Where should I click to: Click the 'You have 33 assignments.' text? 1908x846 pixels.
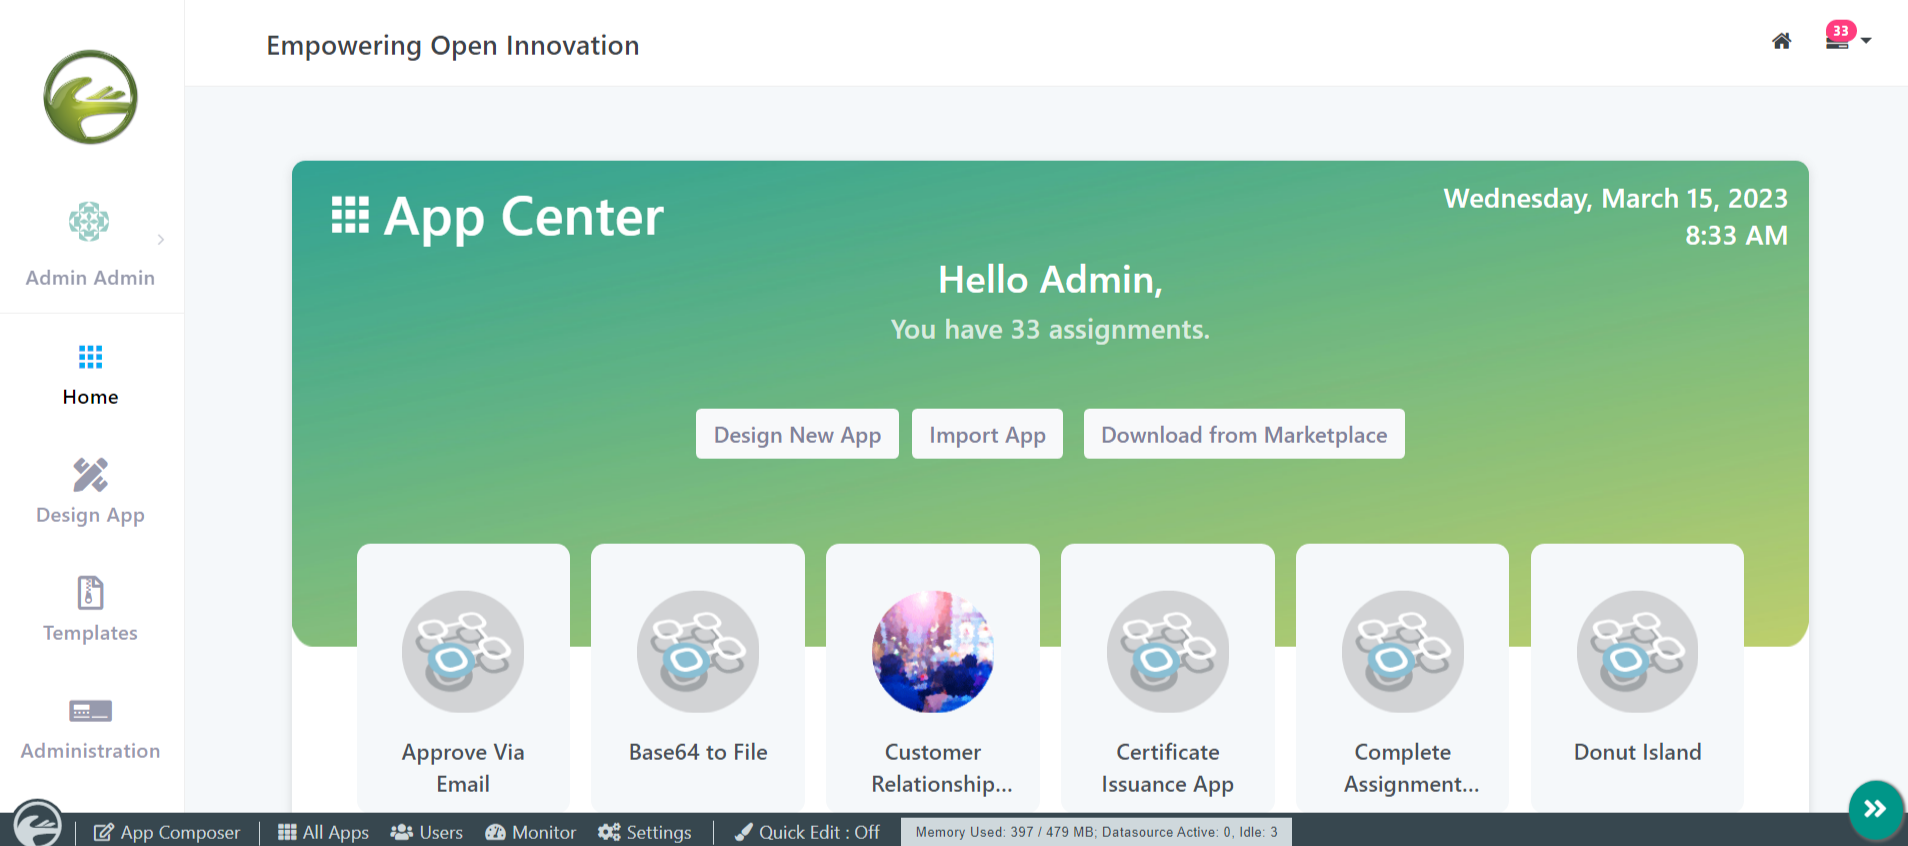(x=1050, y=329)
